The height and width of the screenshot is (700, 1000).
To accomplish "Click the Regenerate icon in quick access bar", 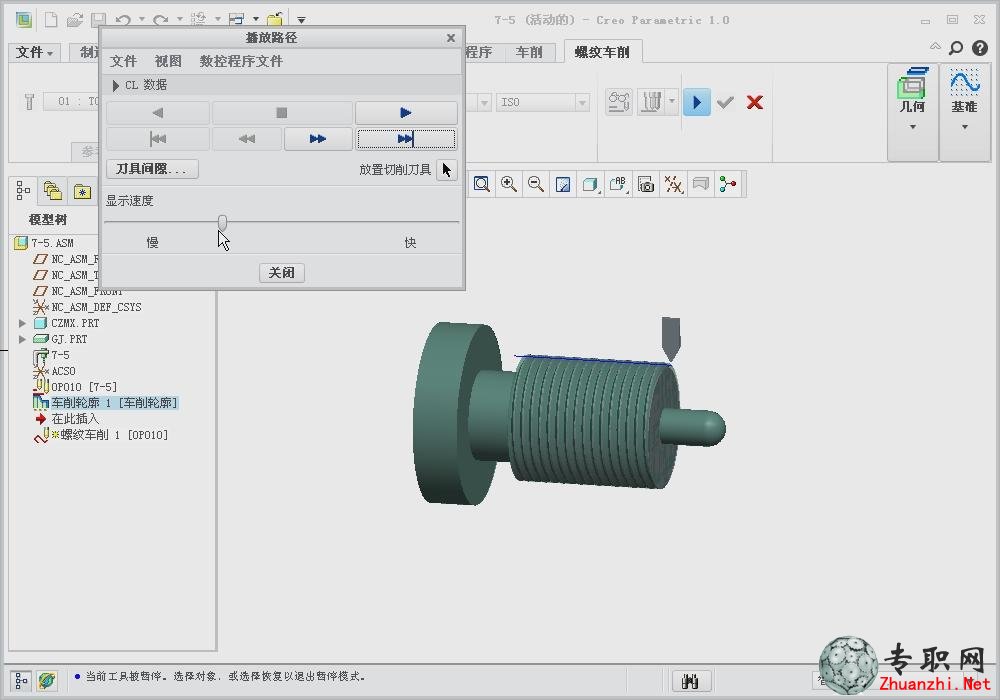I will [x=198, y=20].
